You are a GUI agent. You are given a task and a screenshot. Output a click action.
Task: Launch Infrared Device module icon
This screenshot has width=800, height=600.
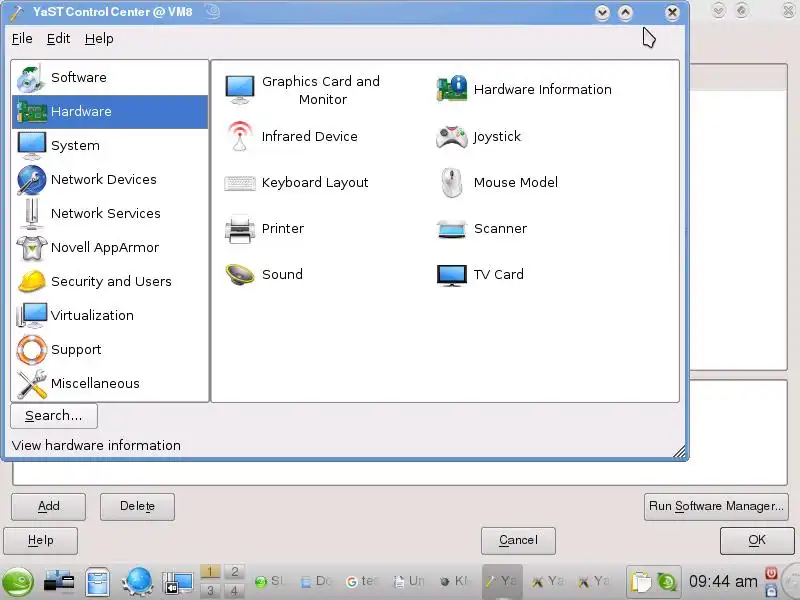point(240,136)
